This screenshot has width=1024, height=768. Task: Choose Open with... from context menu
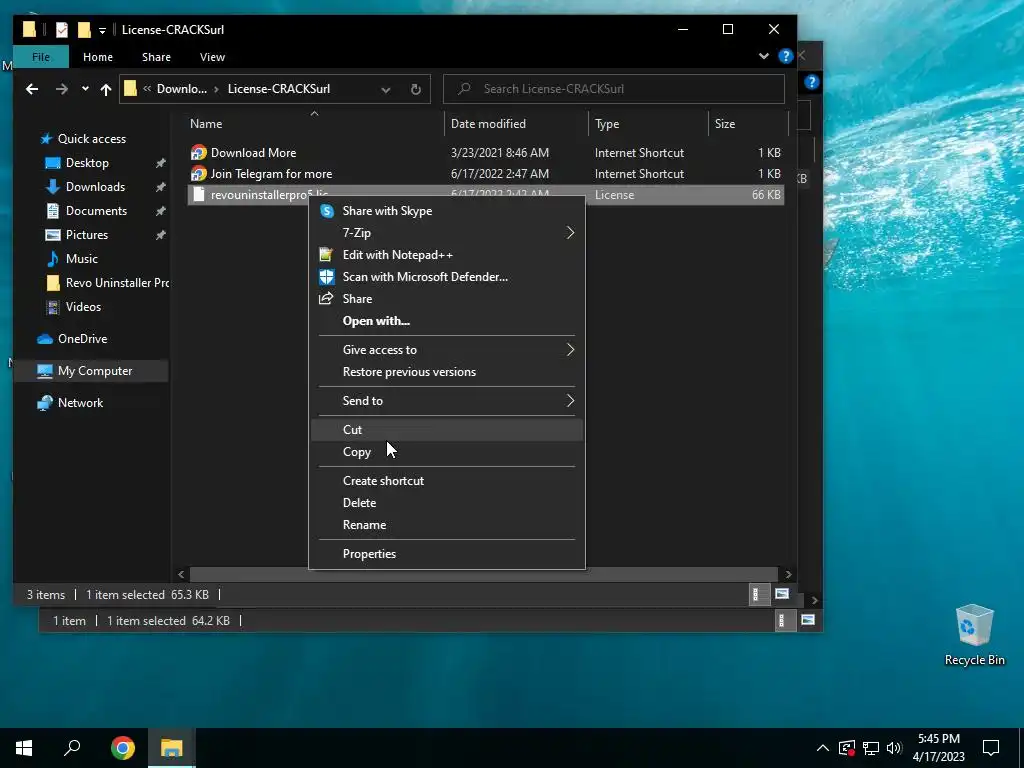(447, 321)
